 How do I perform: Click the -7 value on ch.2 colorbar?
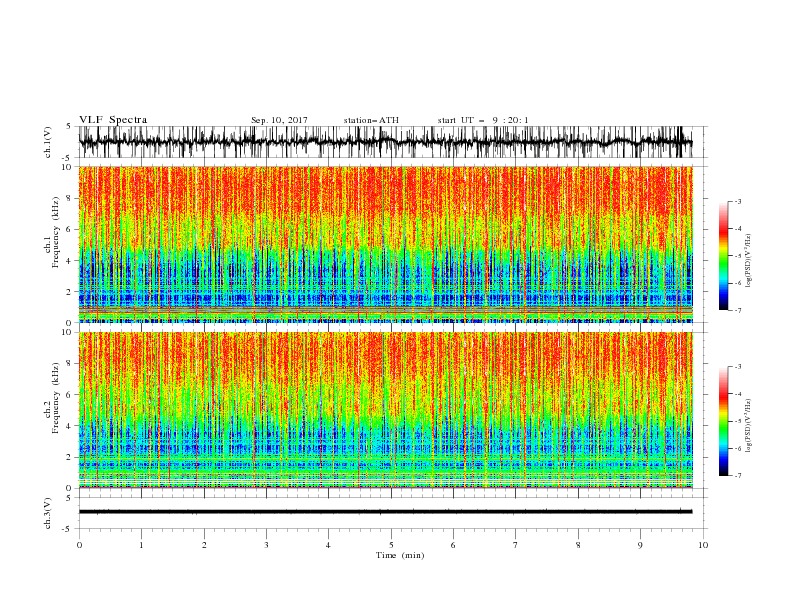(x=738, y=475)
